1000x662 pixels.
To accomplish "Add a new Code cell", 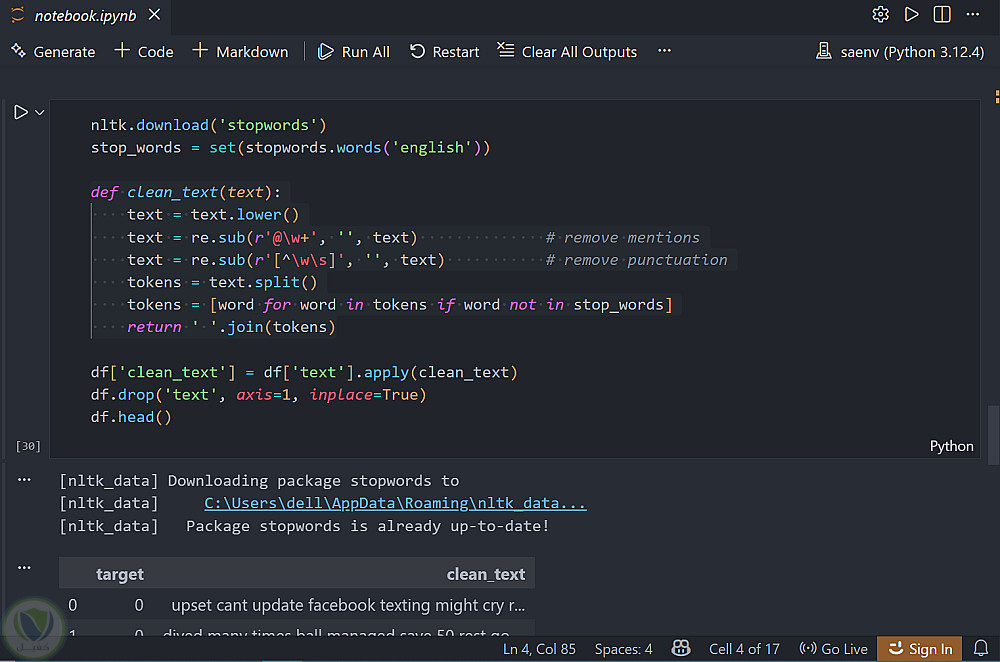I will click(x=144, y=52).
